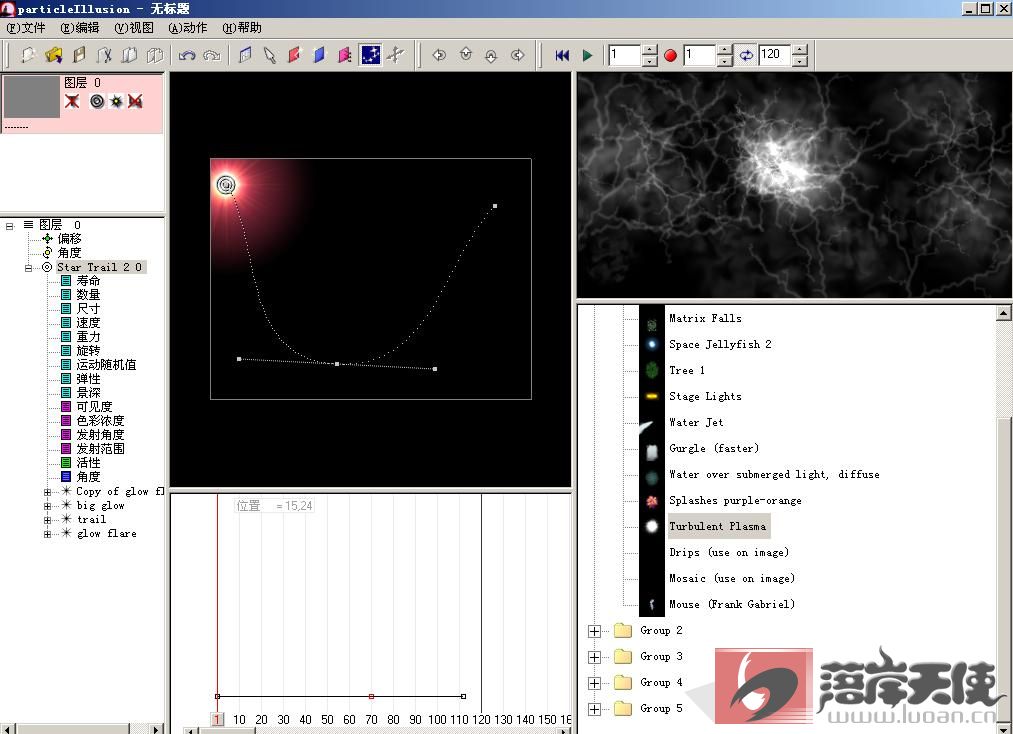Expand the Group 5 folder
This screenshot has height=734, width=1013.
click(x=594, y=709)
